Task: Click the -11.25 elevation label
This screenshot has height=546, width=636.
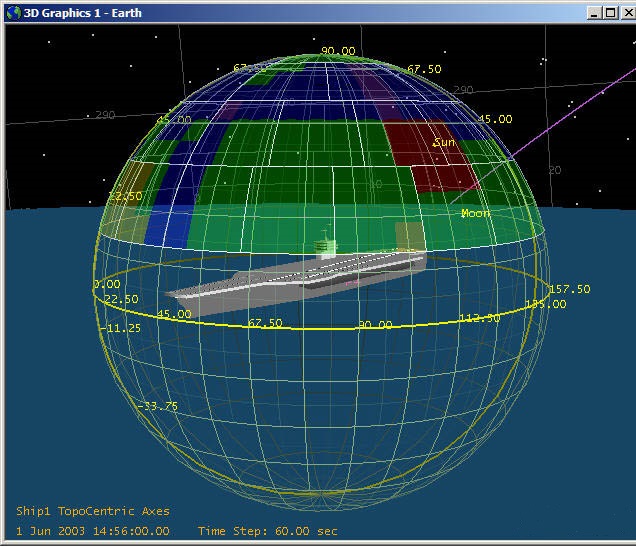Action: (120, 328)
